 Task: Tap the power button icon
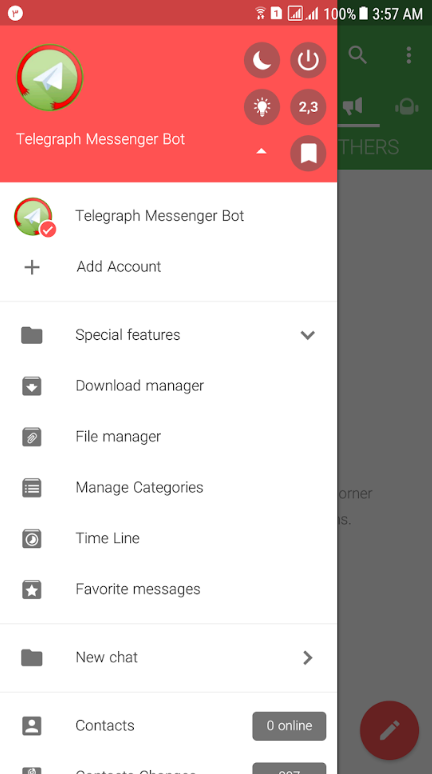pos(308,60)
